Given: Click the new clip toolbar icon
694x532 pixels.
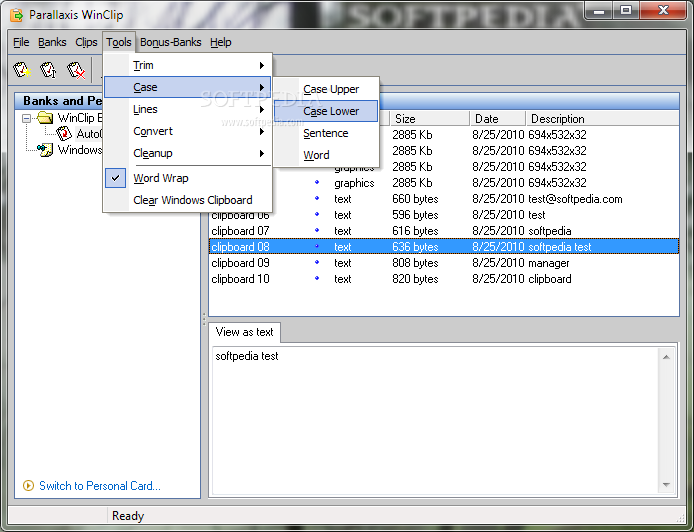Looking at the screenshot, I should pos(22,70).
